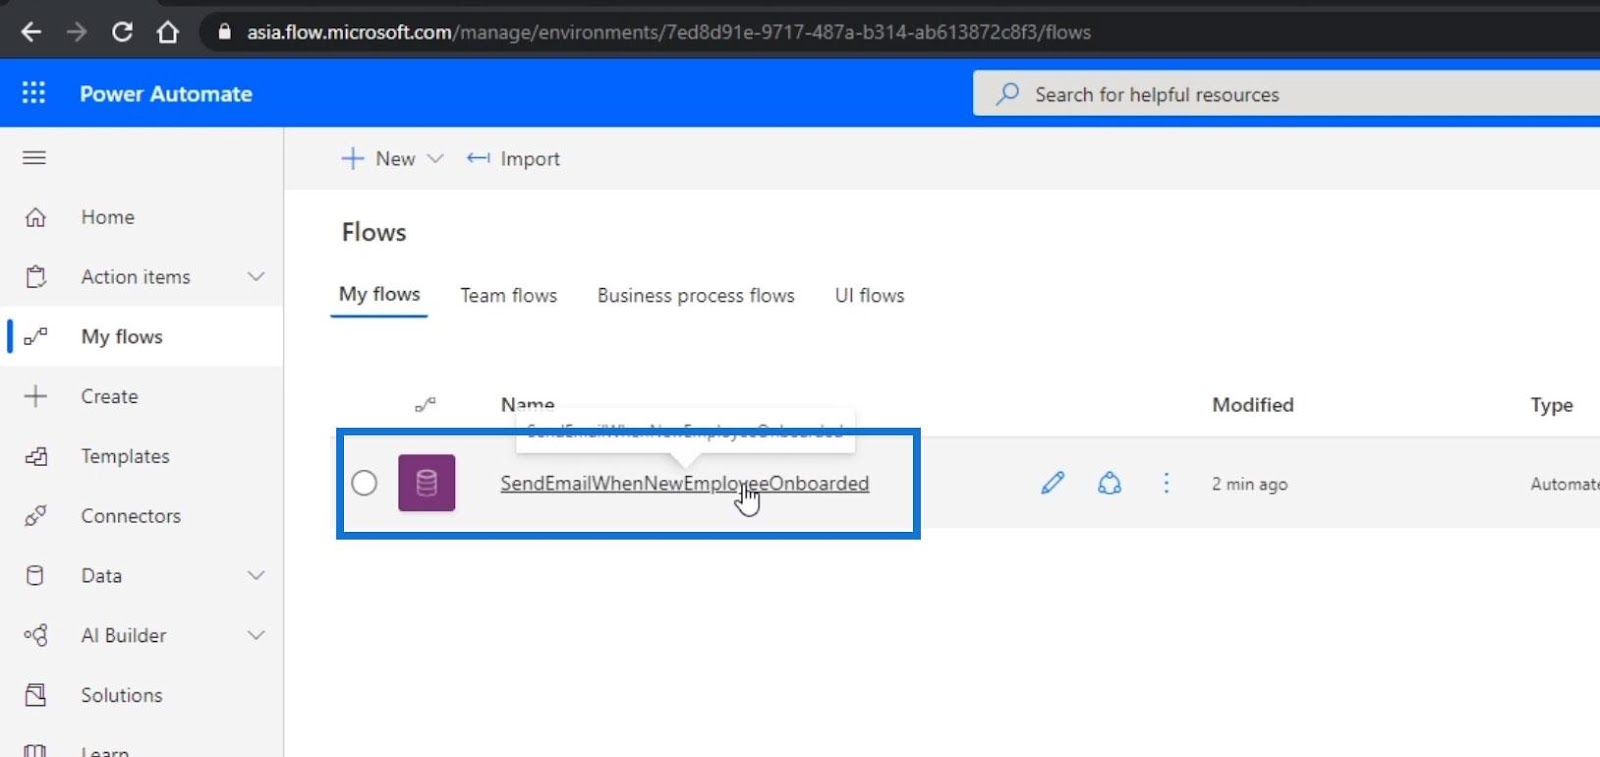Image resolution: width=1600 pixels, height=757 pixels.
Task: Click the purple Common Data Service flow icon
Action: point(427,483)
